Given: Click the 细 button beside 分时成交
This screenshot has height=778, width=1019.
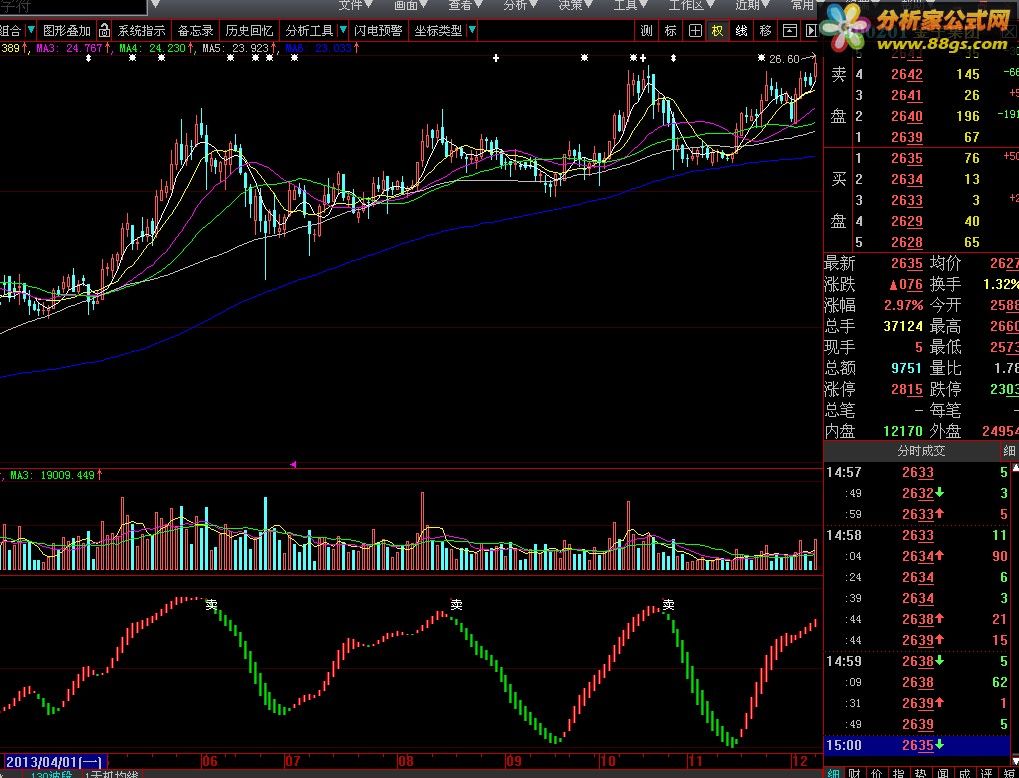Looking at the screenshot, I should pyautogui.click(x=1010, y=450).
